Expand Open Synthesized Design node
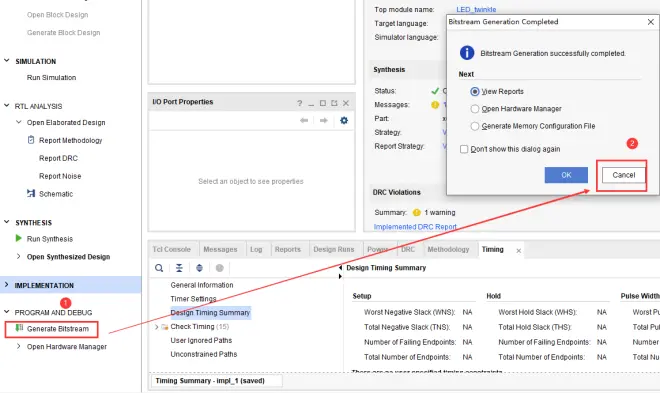Image resolution: width=660 pixels, height=393 pixels. tap(19, 256)
